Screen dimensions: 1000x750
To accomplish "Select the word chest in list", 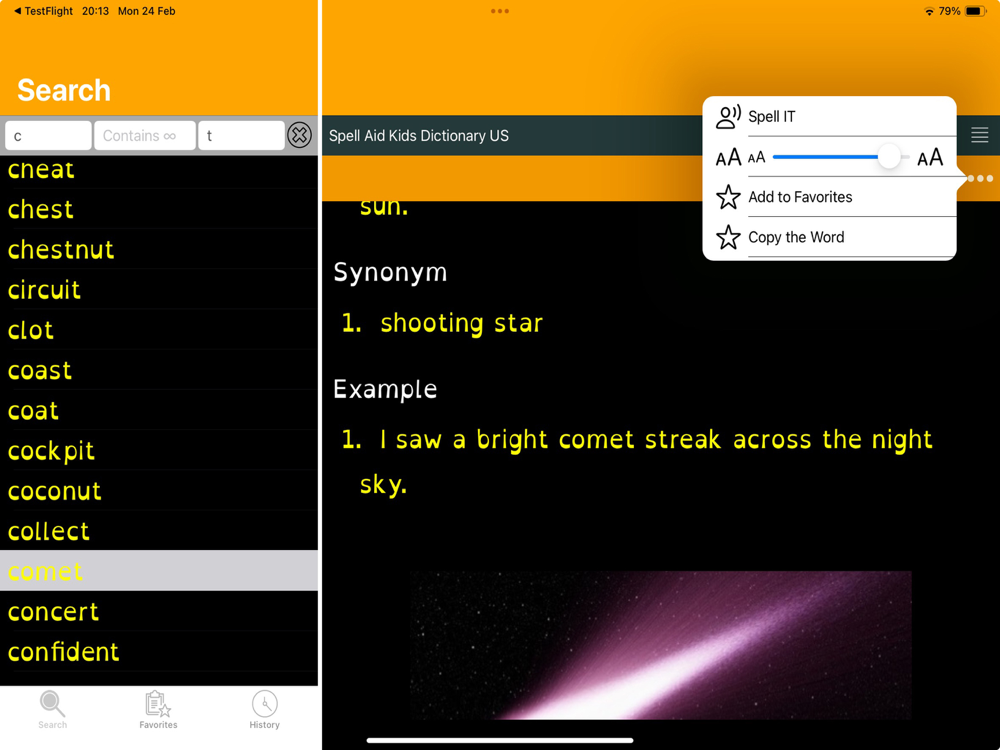I will [159, 209].
